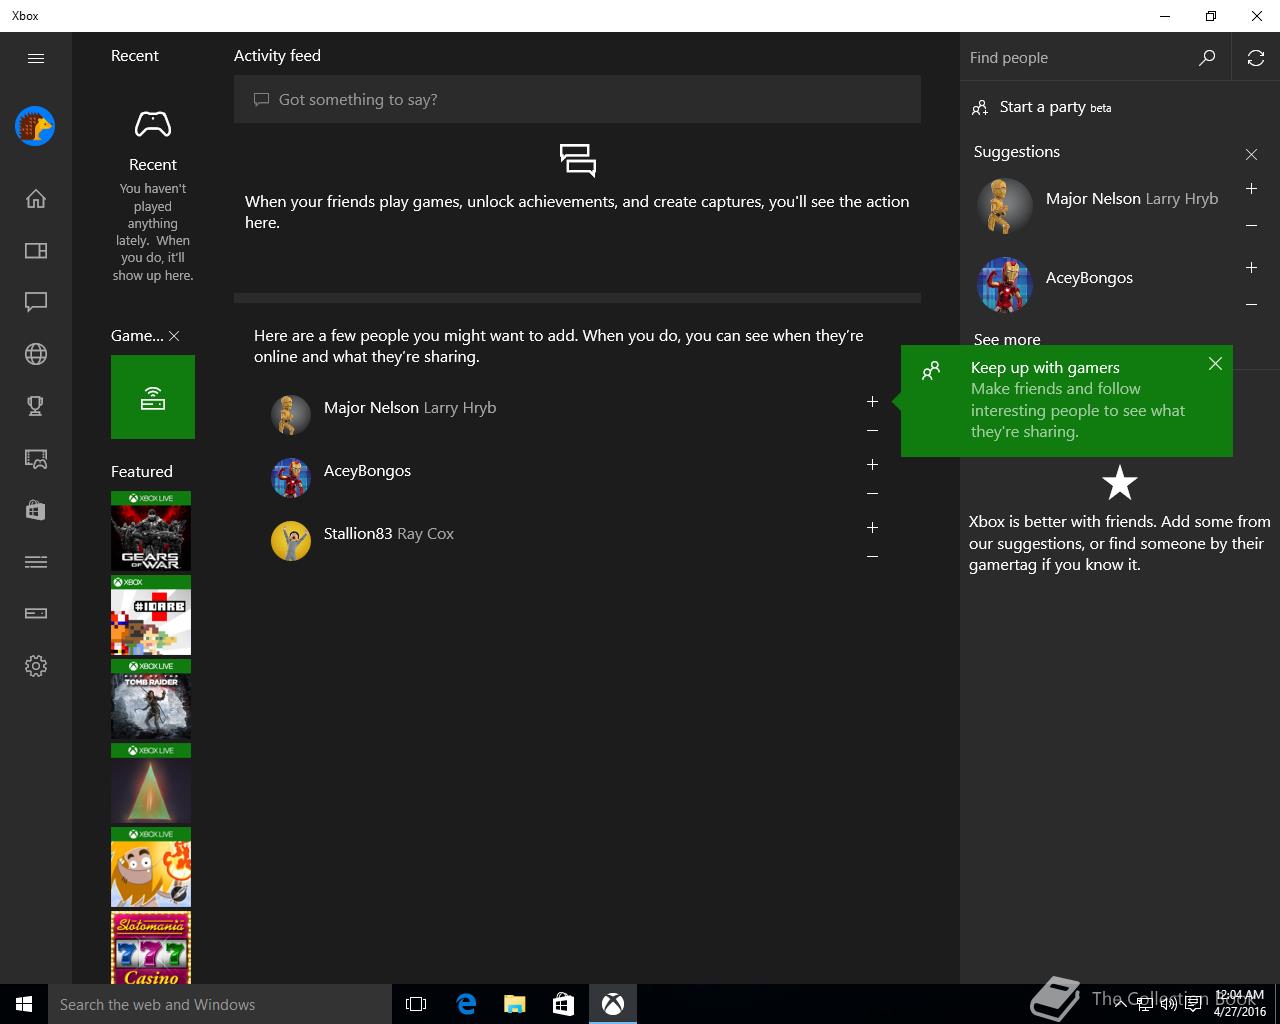The width and height of the screenshot is (1280, 1024).
Task: Go to Home in sidebar
Action: tap(36, 198)
